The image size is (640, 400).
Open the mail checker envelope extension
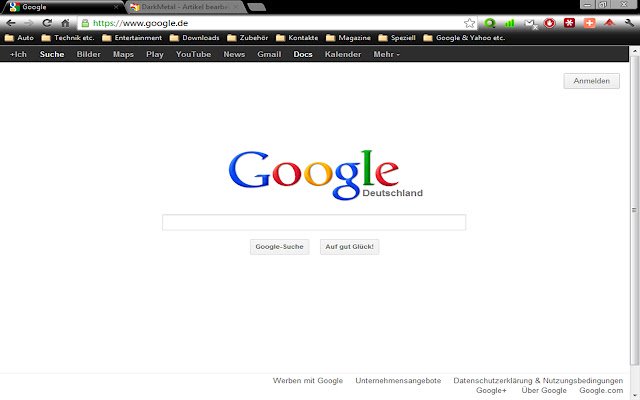pos(530,24)
